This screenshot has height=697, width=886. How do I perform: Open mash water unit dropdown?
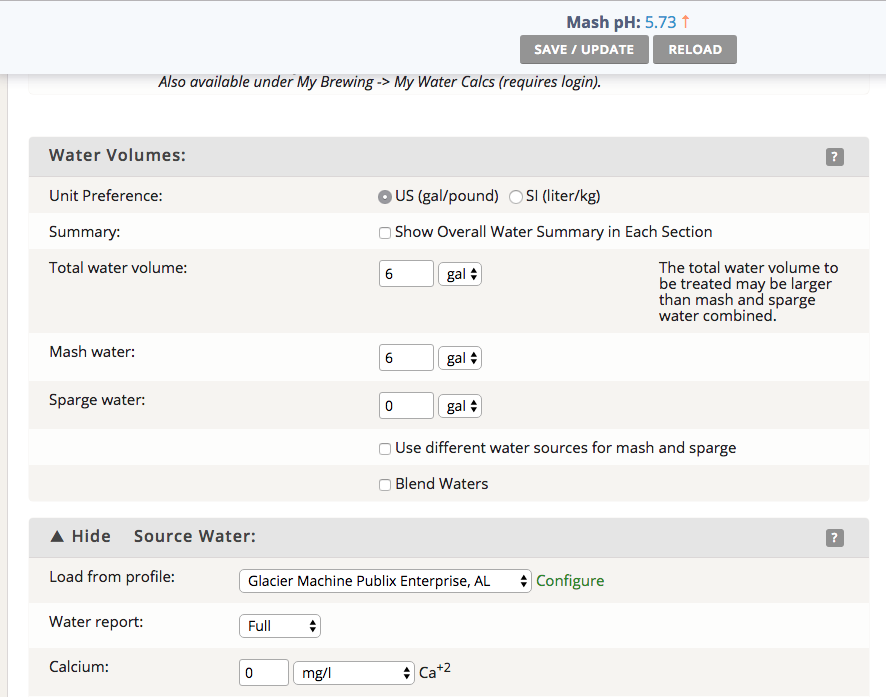(x=460, y=358)
